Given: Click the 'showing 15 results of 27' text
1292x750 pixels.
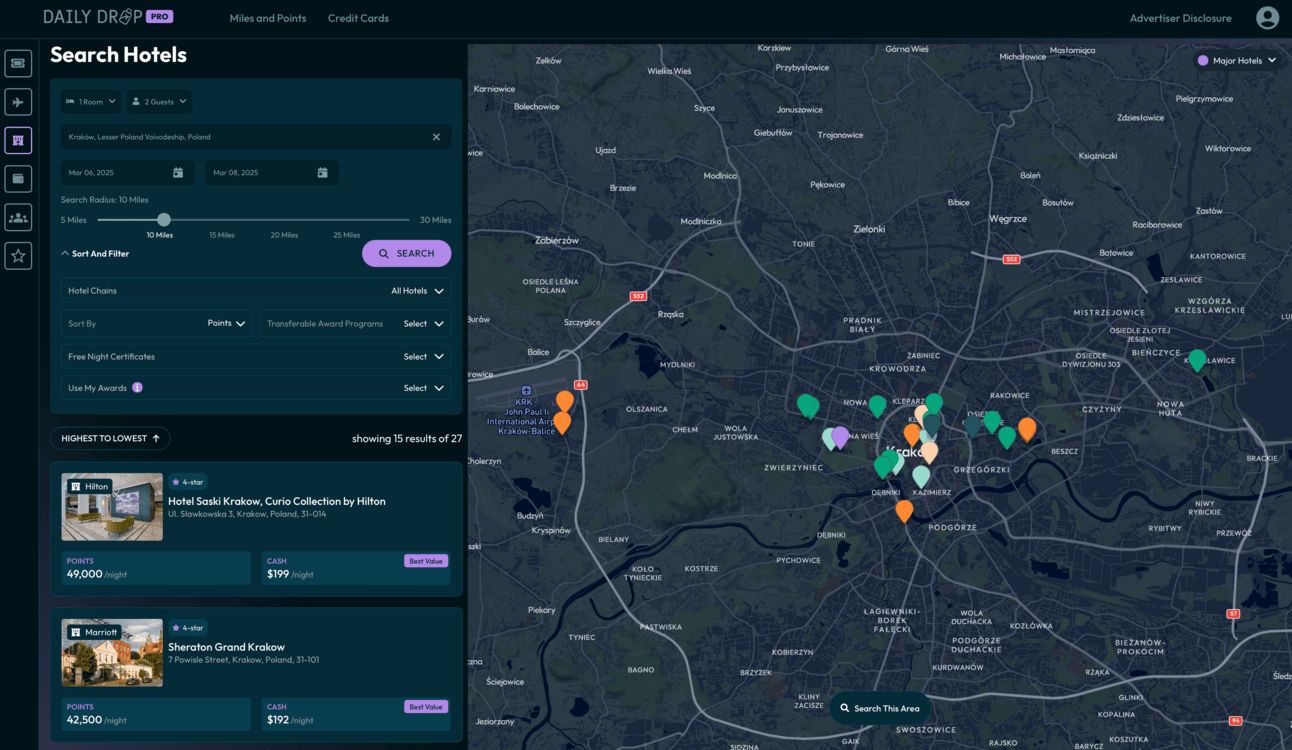Looking at the screenshot, I should point(407,438).
